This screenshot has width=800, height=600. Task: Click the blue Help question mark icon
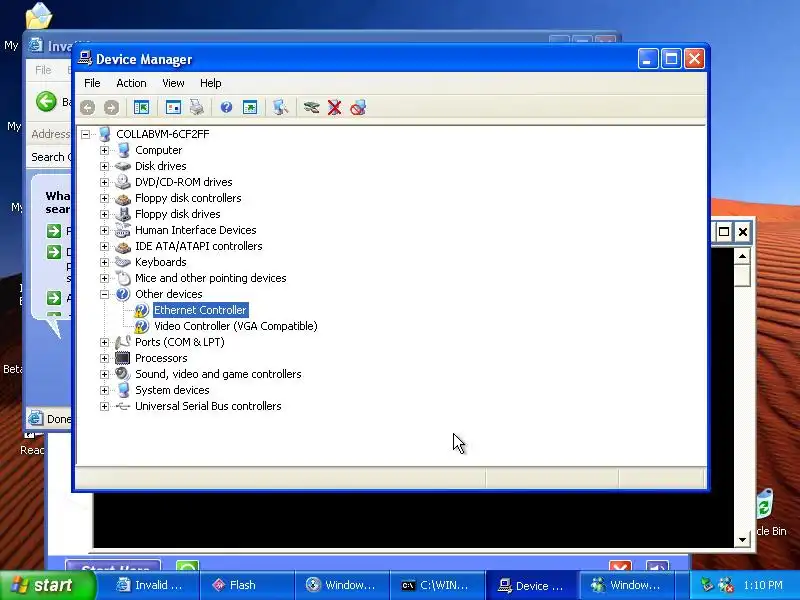point(226,107)
